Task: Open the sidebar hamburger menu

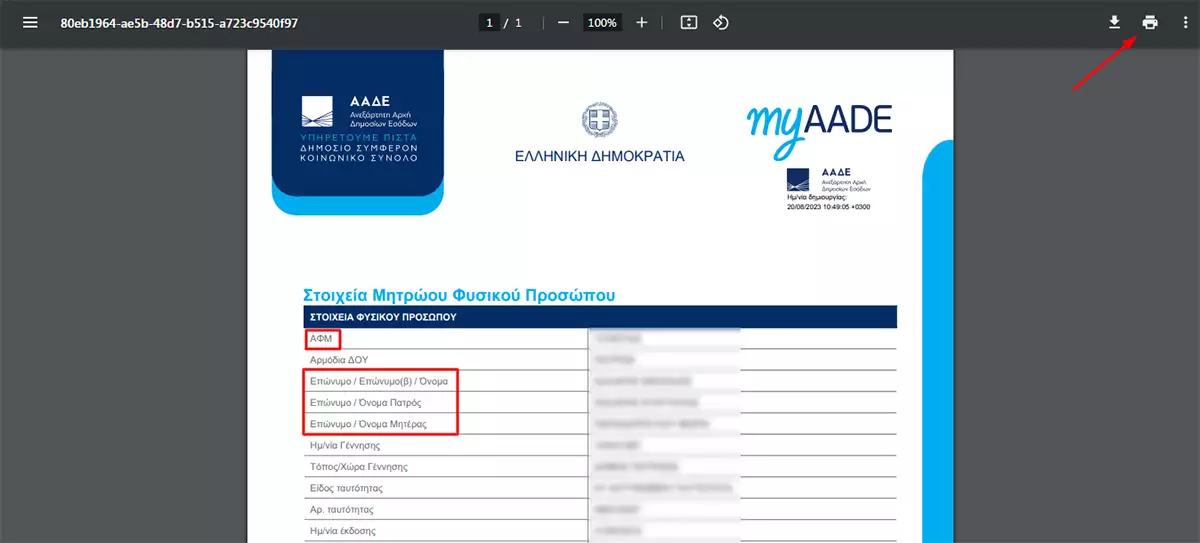Action: tap(31, 23)
